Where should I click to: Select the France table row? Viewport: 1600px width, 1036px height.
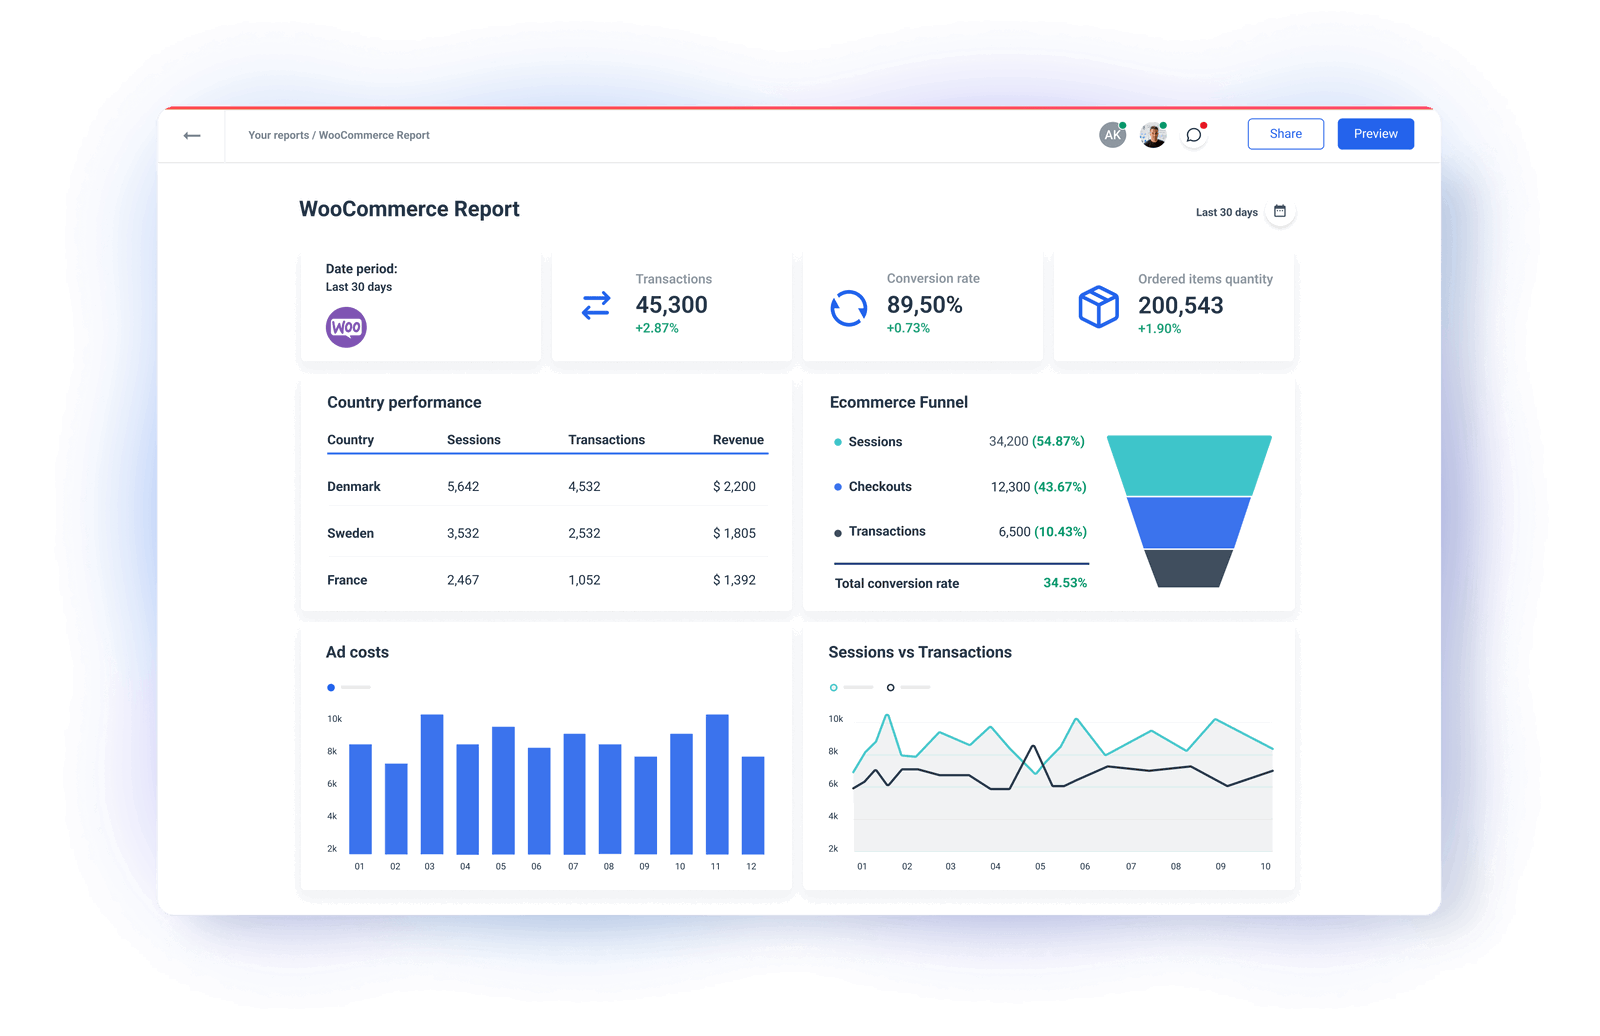tap(547, 580)
